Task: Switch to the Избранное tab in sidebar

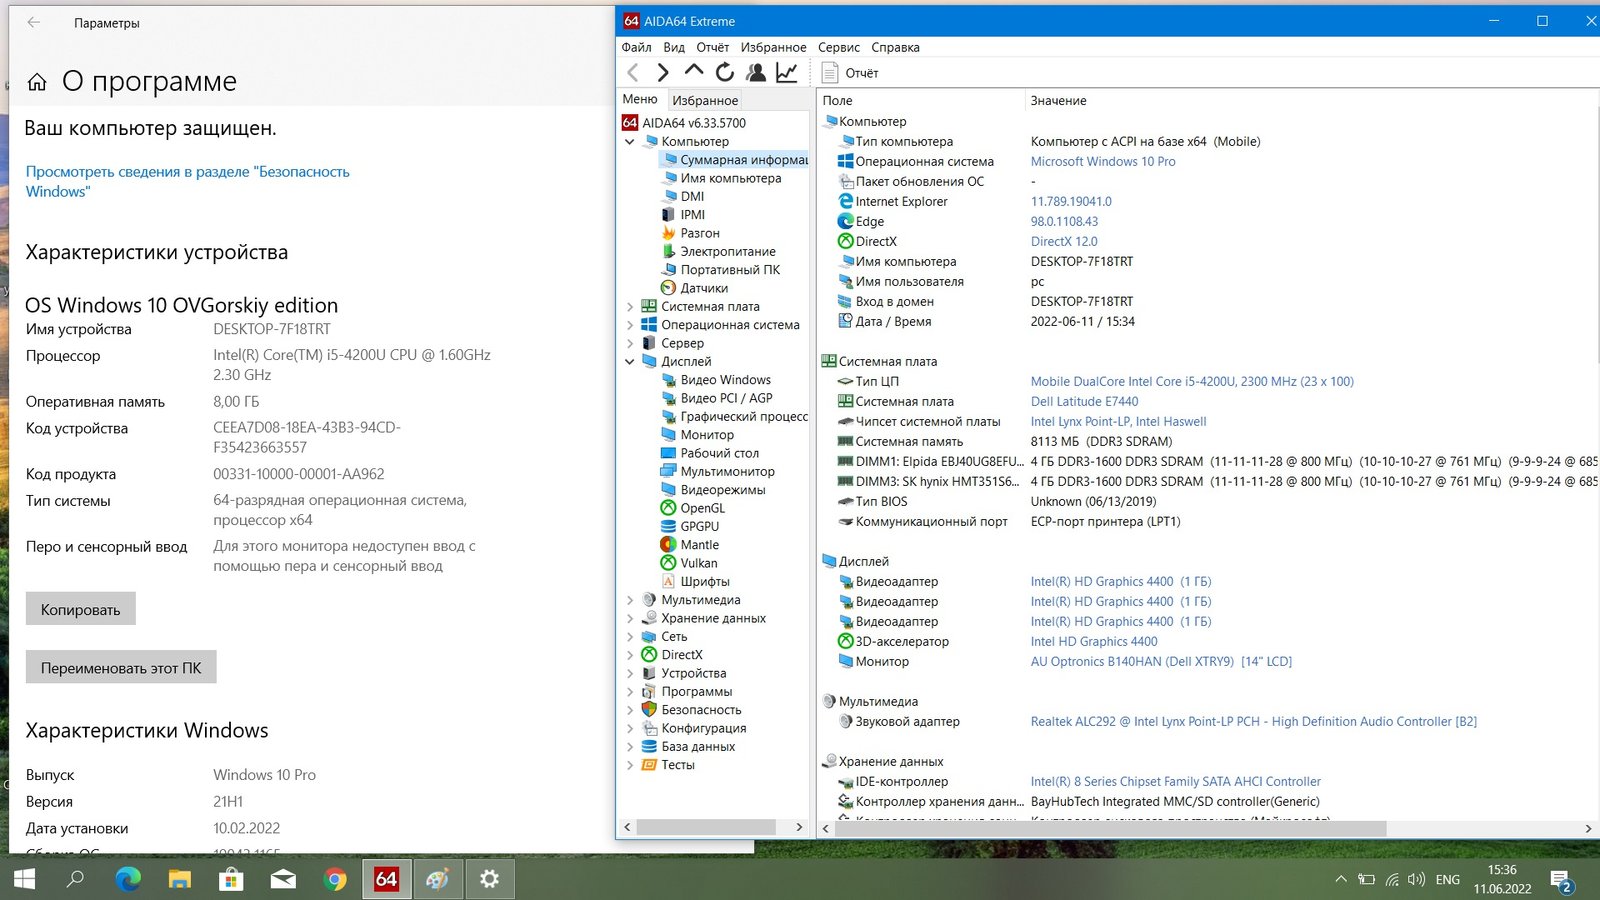Action: coord(705,100)
